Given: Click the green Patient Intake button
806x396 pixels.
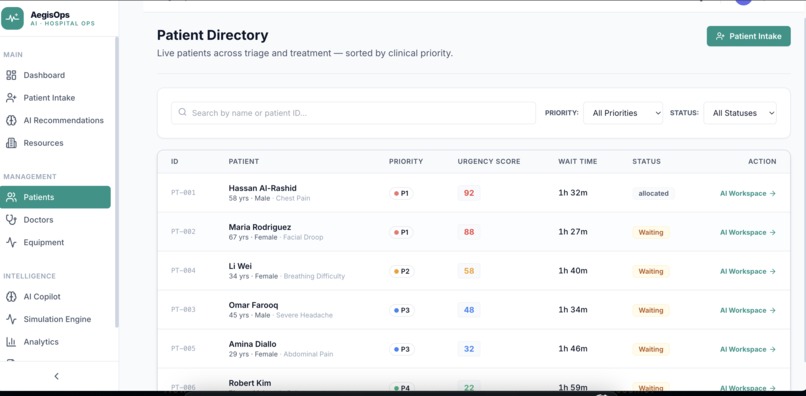Looking at the screenshot, I should [748, 36].
